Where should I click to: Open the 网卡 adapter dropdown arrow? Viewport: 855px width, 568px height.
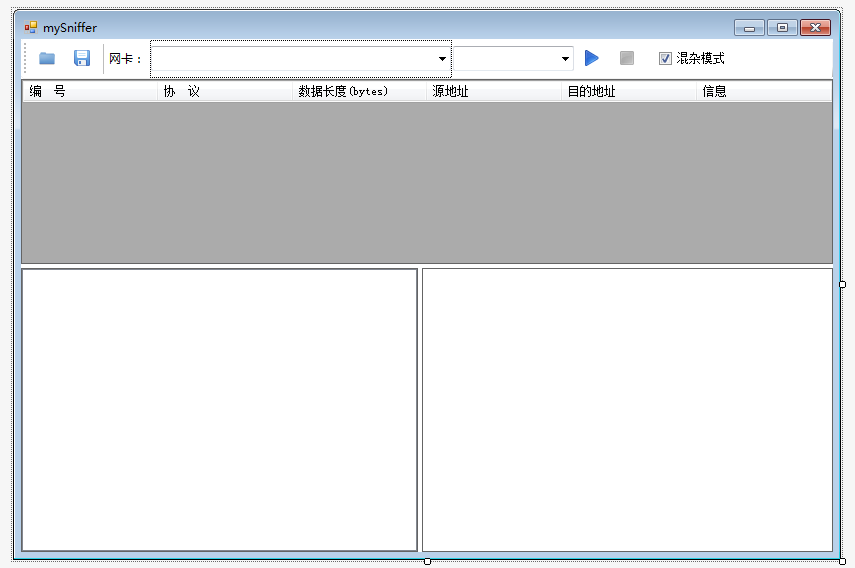pyautogui.click(x=442, y=59)
